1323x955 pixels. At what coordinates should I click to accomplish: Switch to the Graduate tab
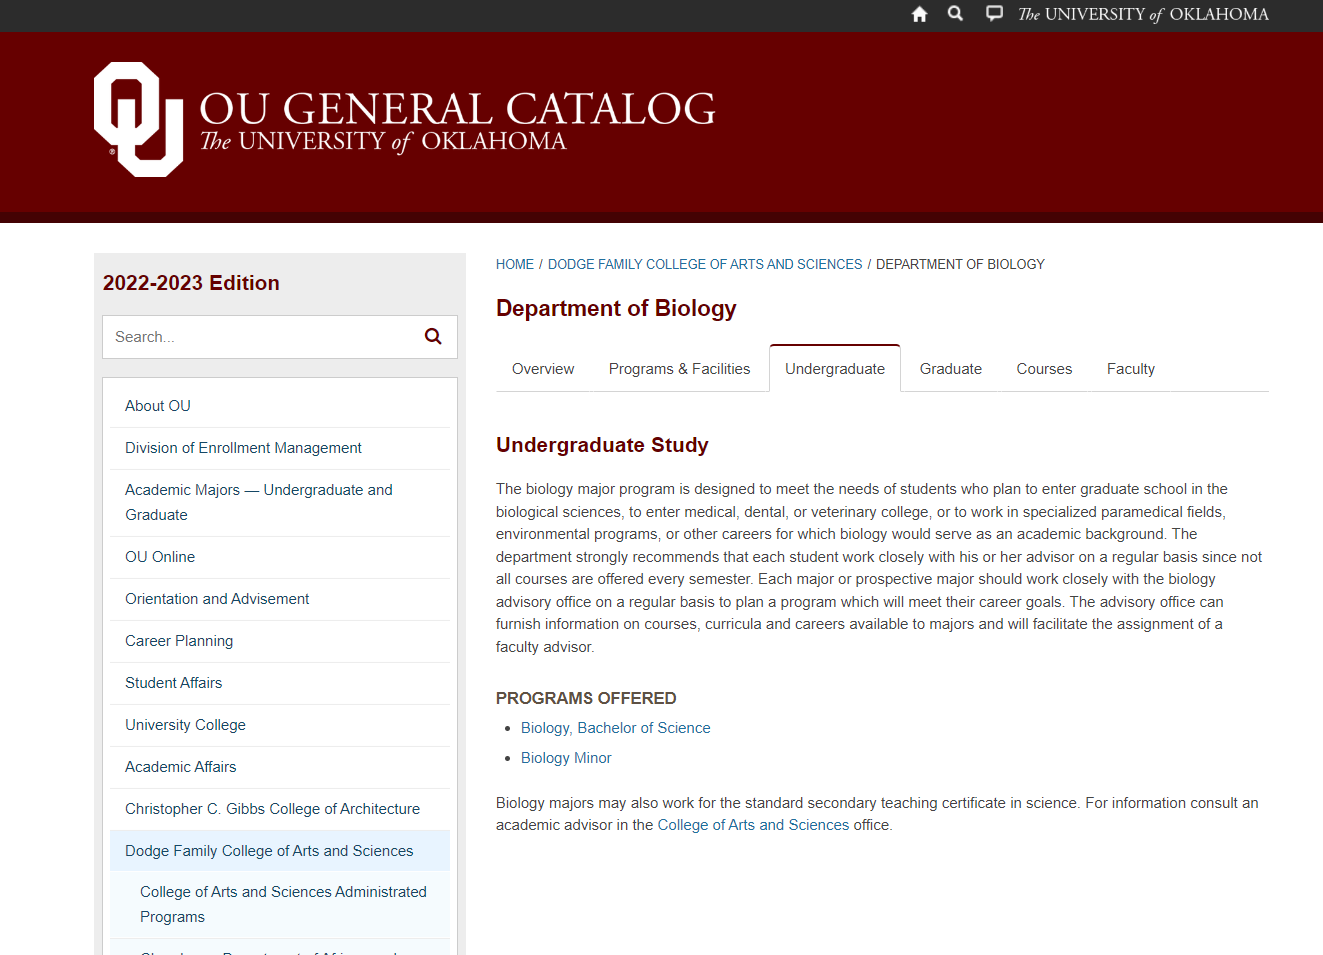tap(951, 369)
